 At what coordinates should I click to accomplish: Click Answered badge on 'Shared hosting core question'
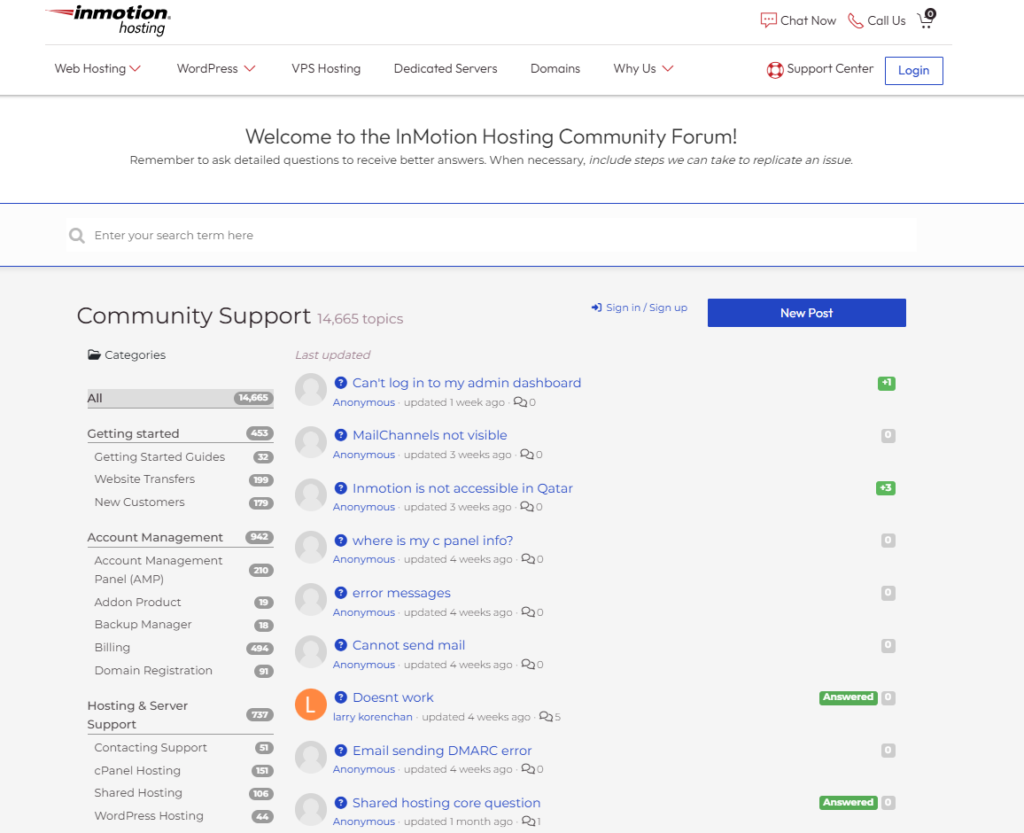tap(848, 802)
